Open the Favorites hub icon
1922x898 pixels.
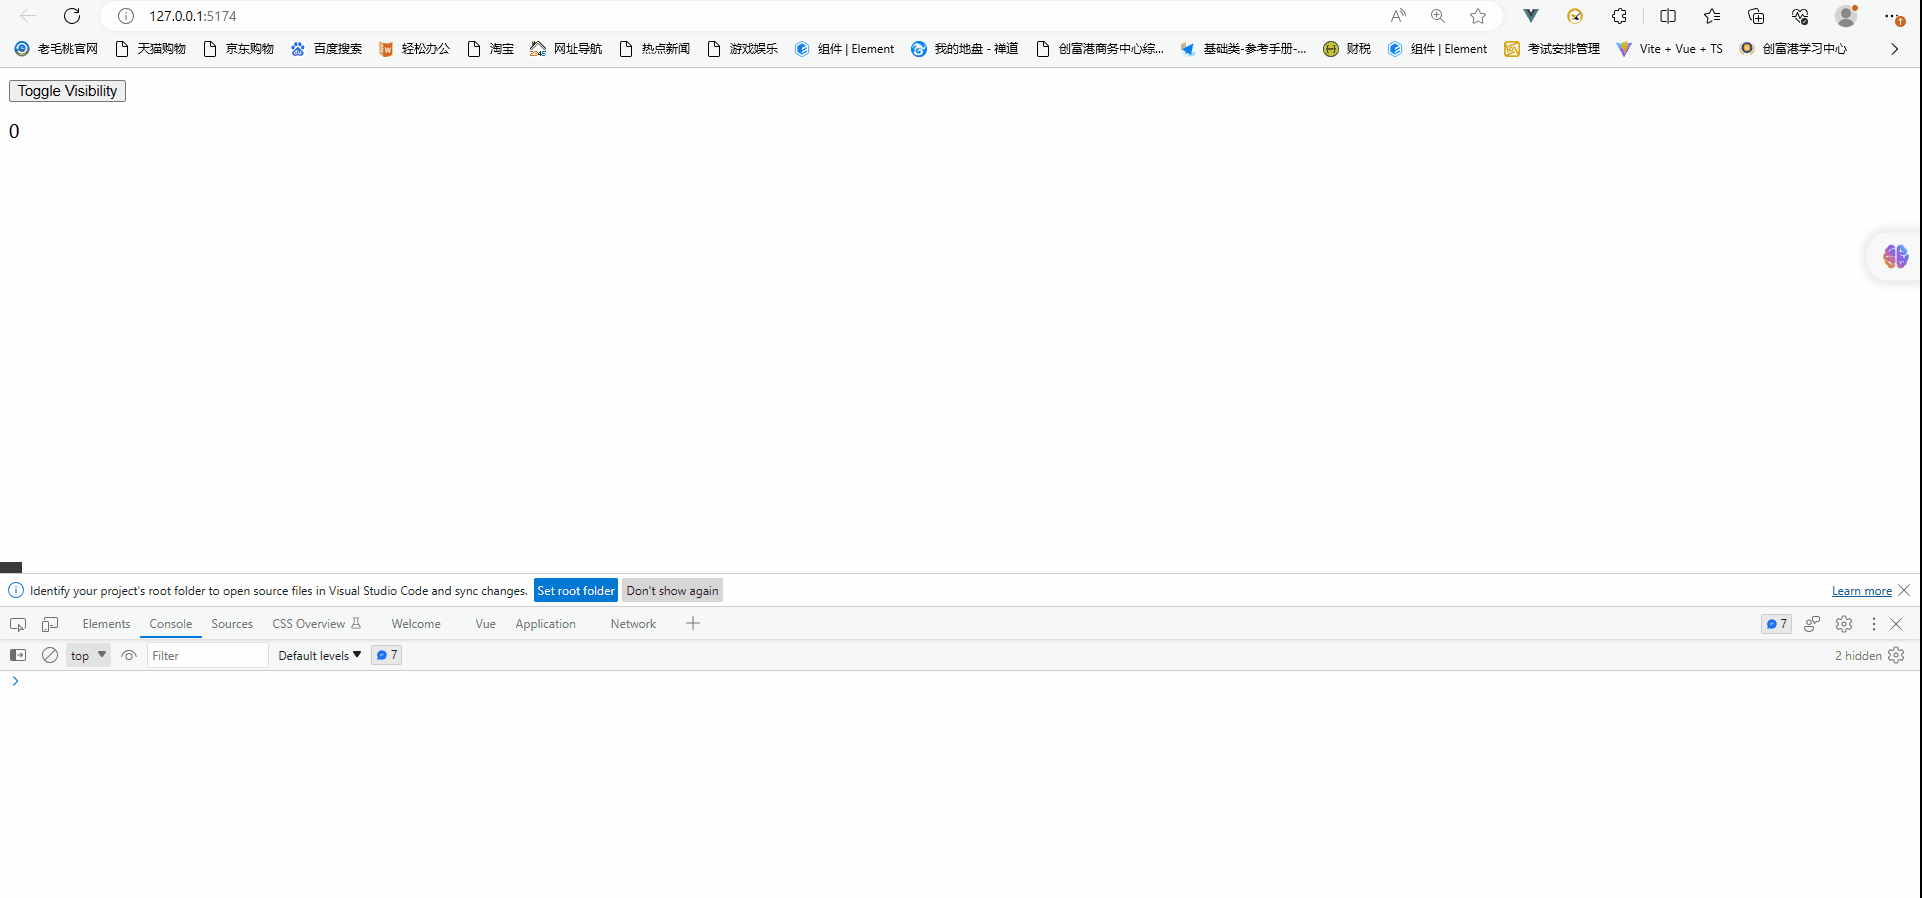point(1712,16)
